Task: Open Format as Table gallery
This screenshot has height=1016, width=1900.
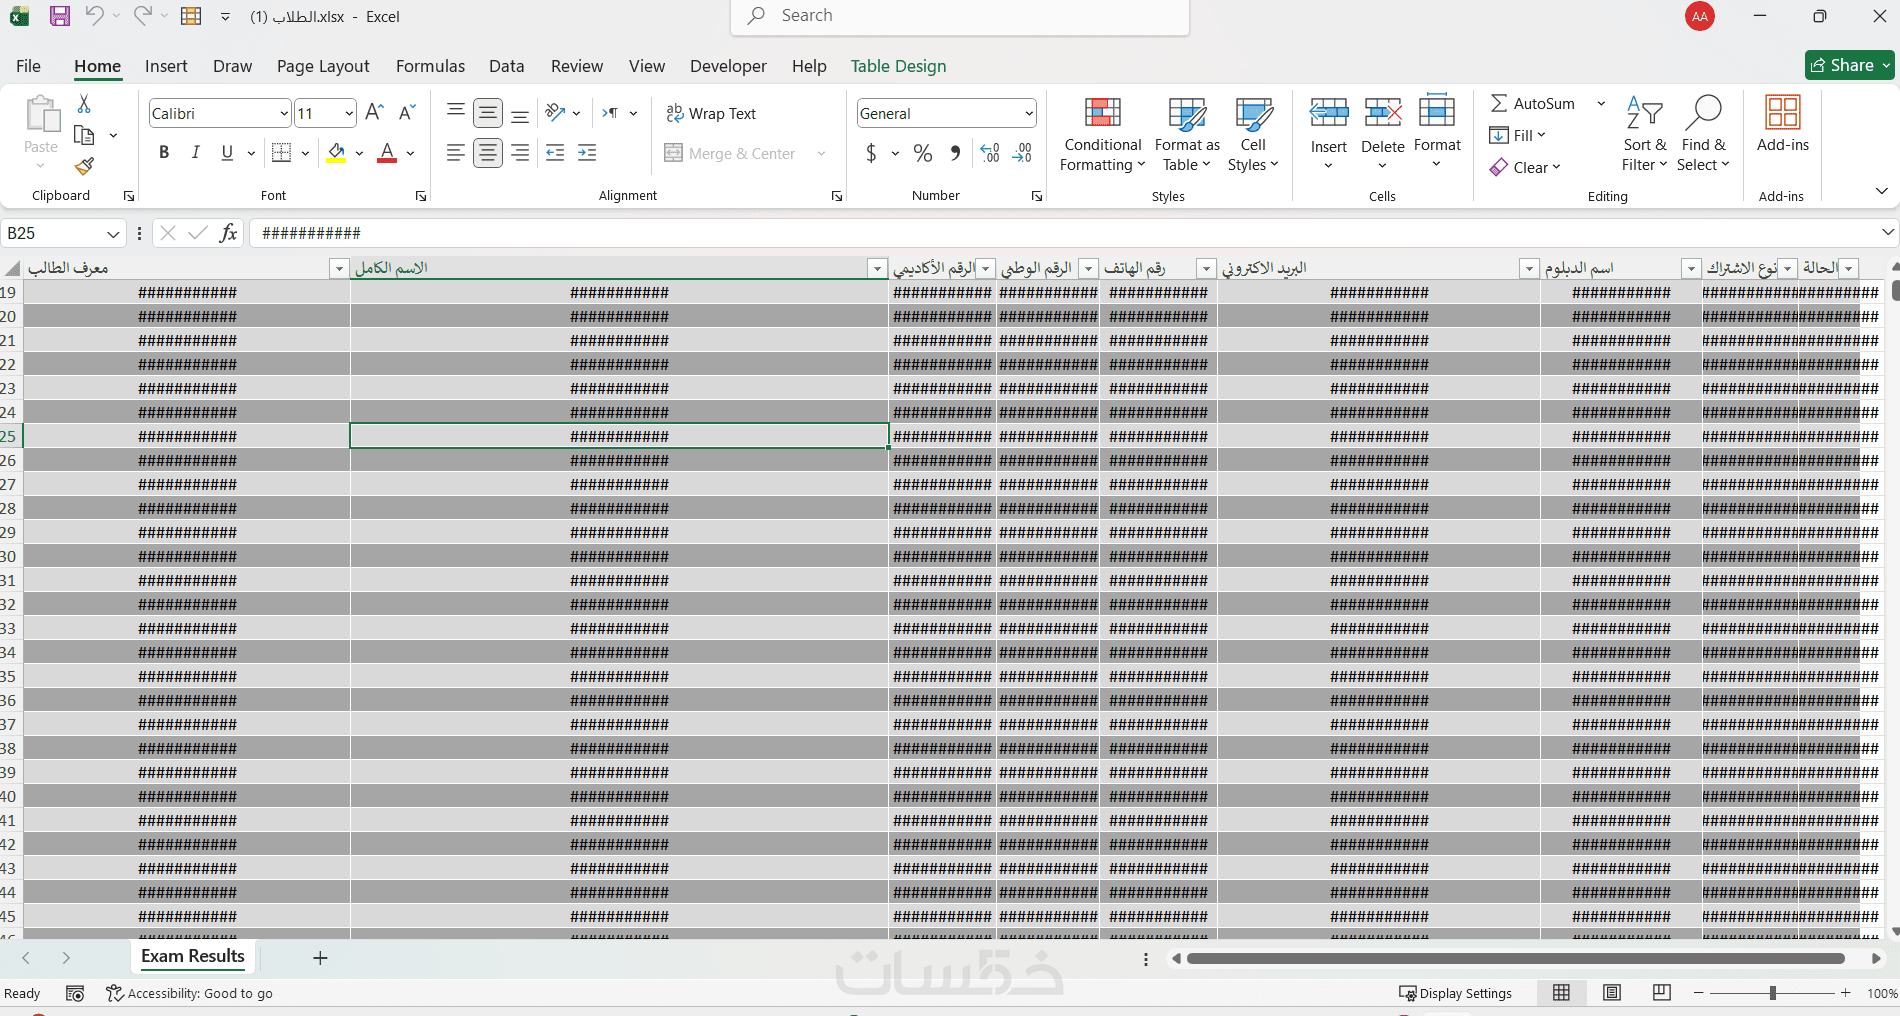Action: click(x=1187, y=135)
